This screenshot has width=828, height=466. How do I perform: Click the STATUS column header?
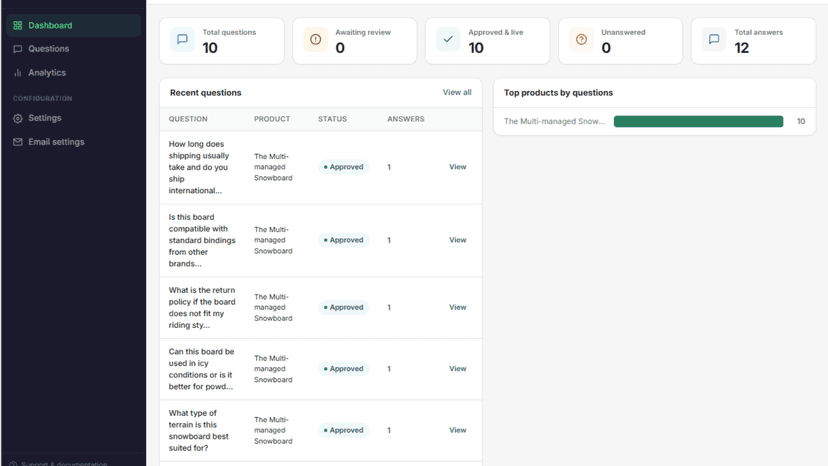click(x=332, y=119)
